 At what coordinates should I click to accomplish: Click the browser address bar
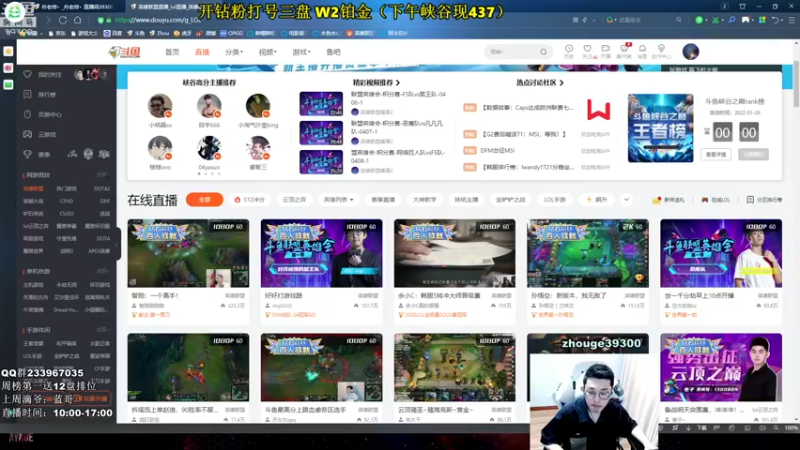[332, 20]
